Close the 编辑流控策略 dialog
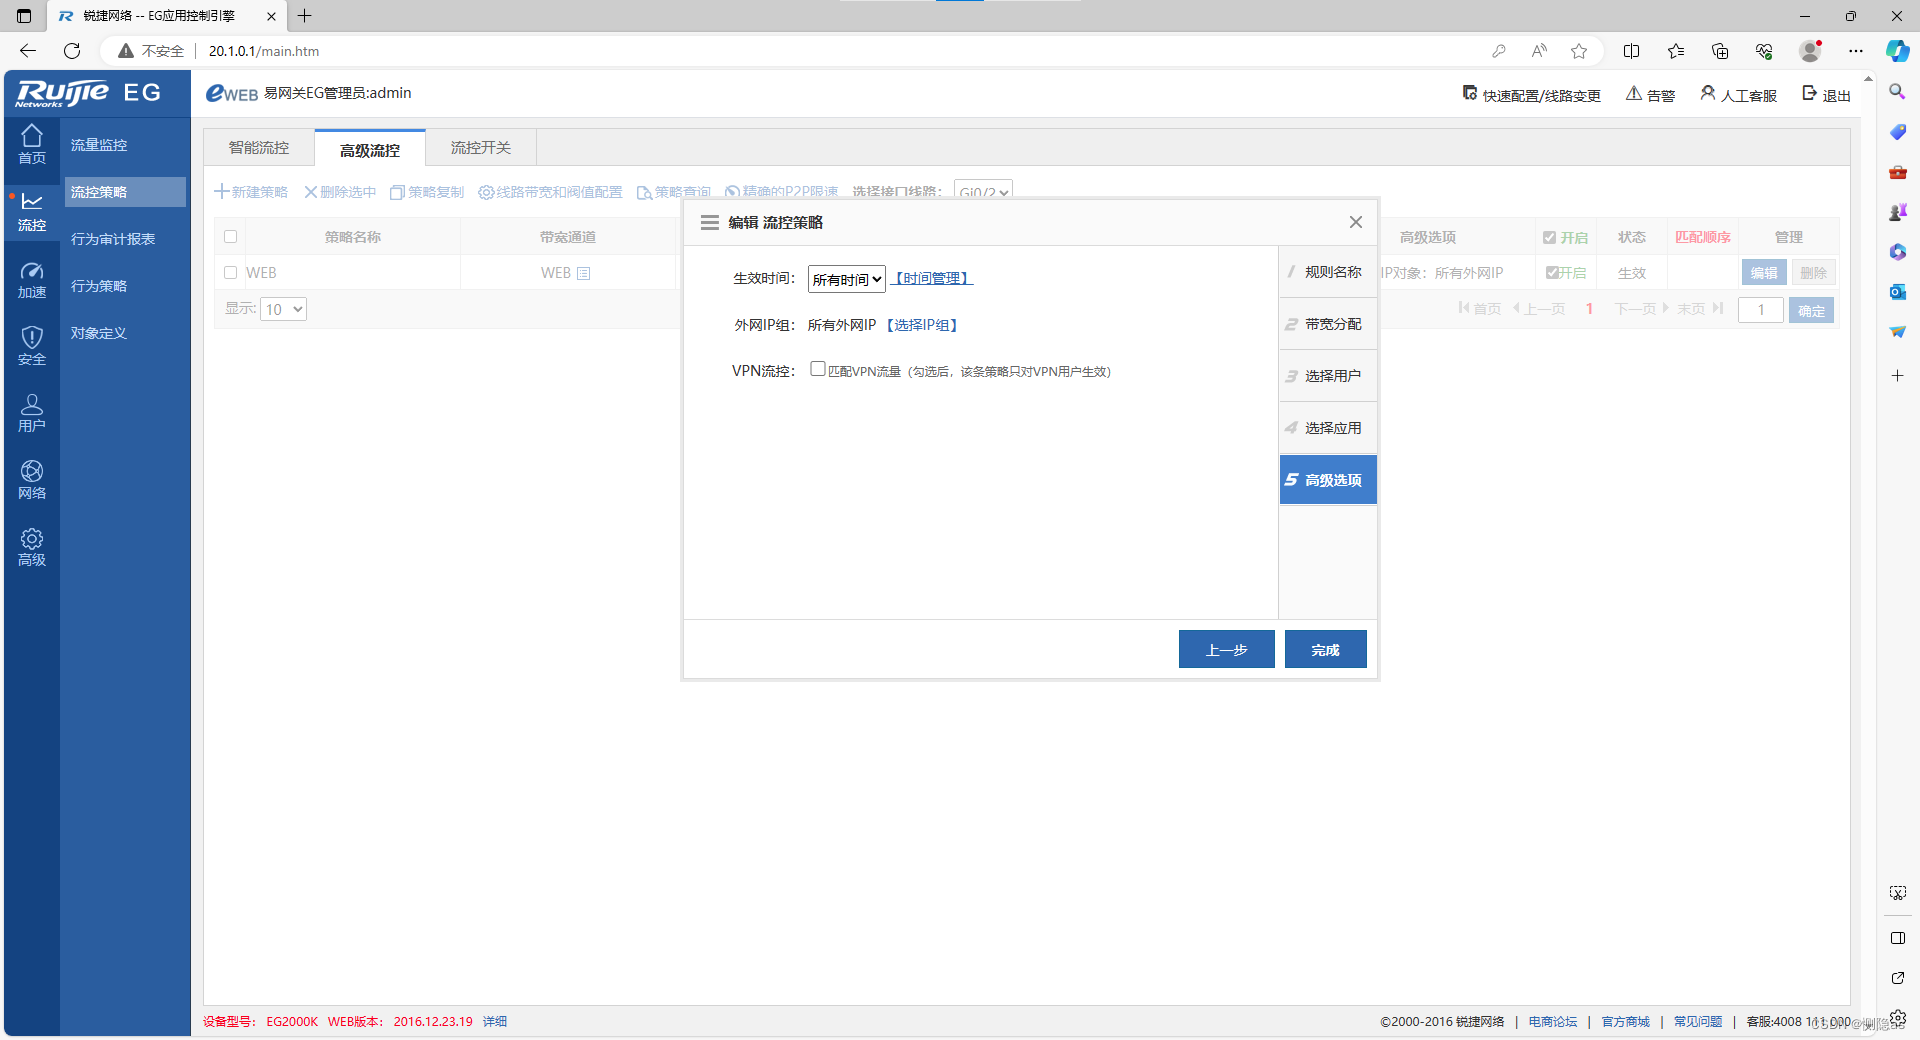Screen dimensions: 1920x1040 (1356, 222)
